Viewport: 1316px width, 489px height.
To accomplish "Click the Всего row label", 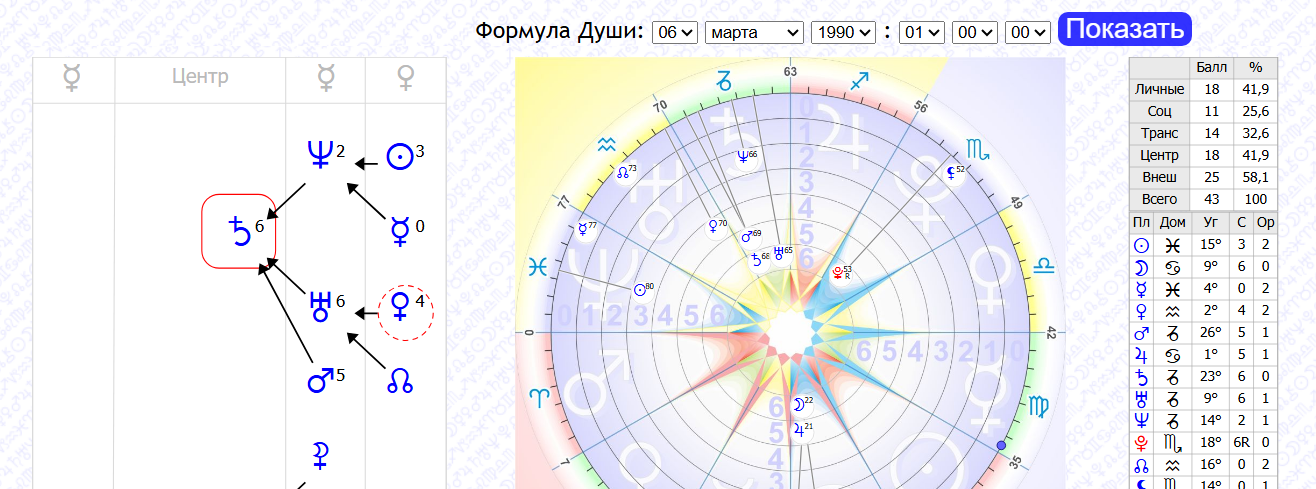I will pyautogui.click(x=1159, y=199).
